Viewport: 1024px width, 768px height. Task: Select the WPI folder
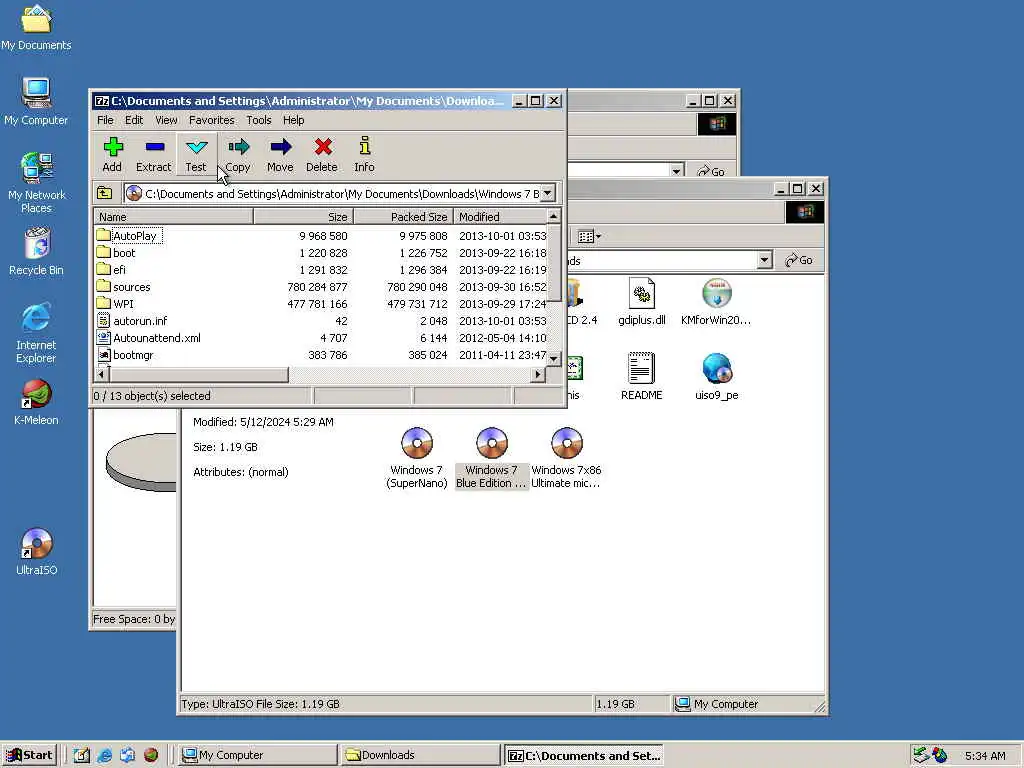pyautogui.click(x=116, y=304)
